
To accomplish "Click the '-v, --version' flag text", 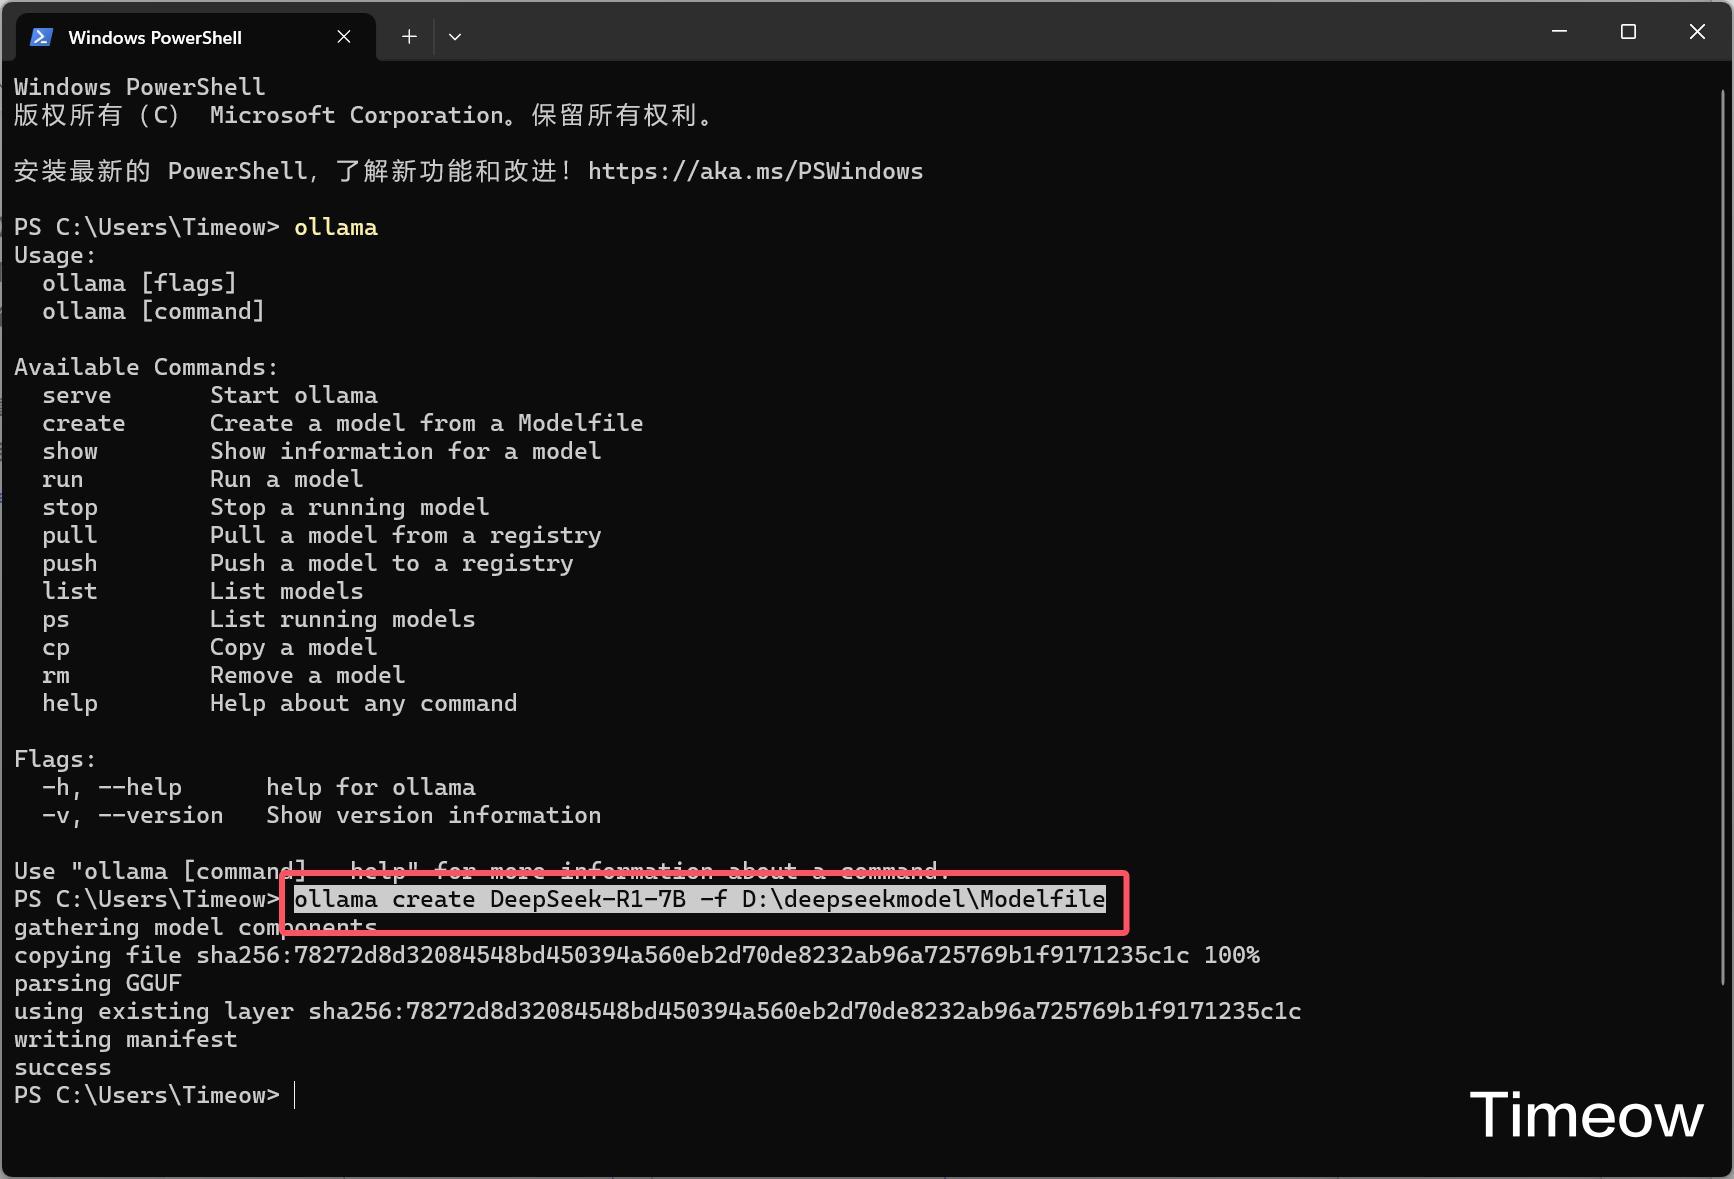I will point(133,815).
